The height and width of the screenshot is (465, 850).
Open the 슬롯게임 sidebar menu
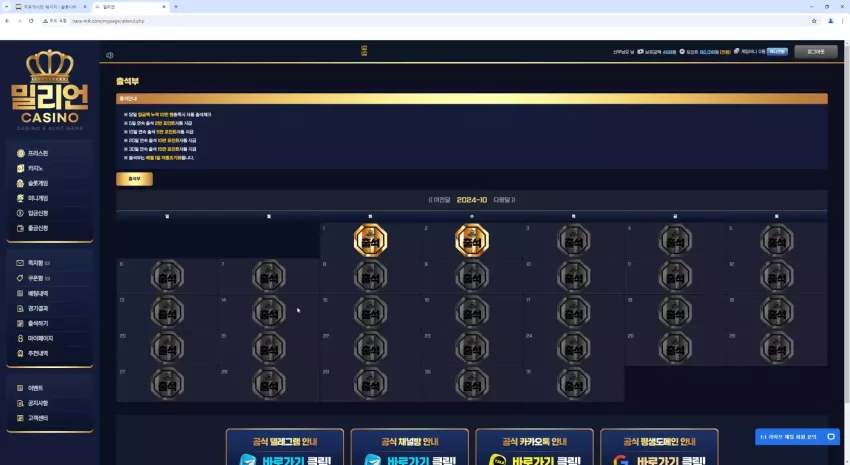click(x=37, y=183)
